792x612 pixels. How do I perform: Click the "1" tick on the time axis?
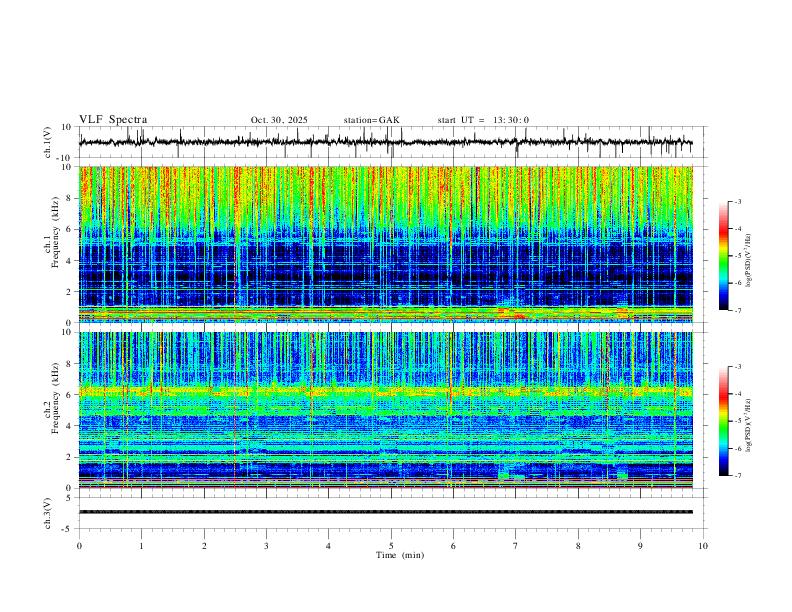coord(141,546)
